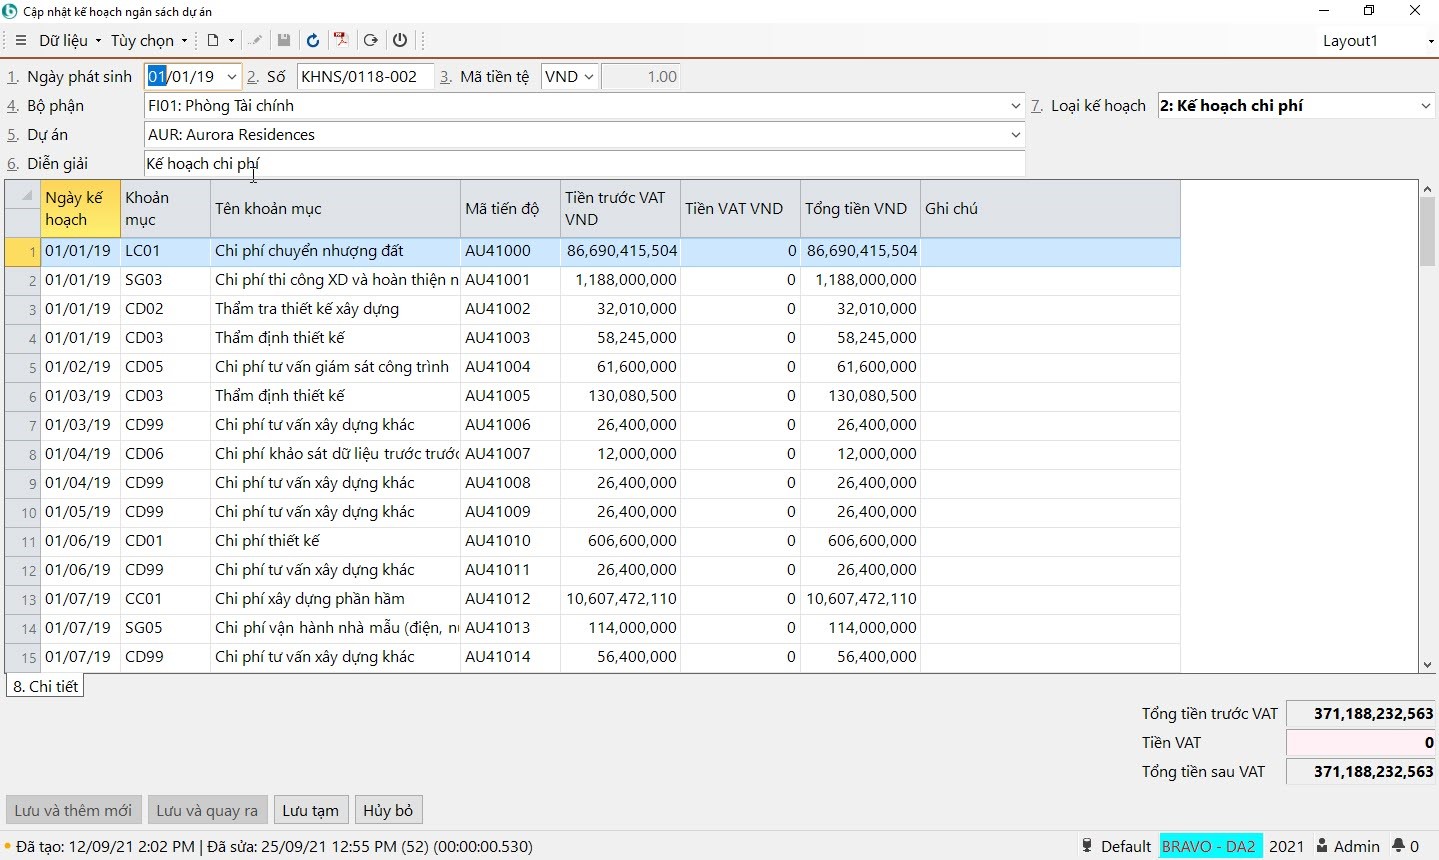Screen dimensions: 1439x860
Task: Expand the Bộ phận dropdown
Action: pyautogui.click(x=1016, y=106)
